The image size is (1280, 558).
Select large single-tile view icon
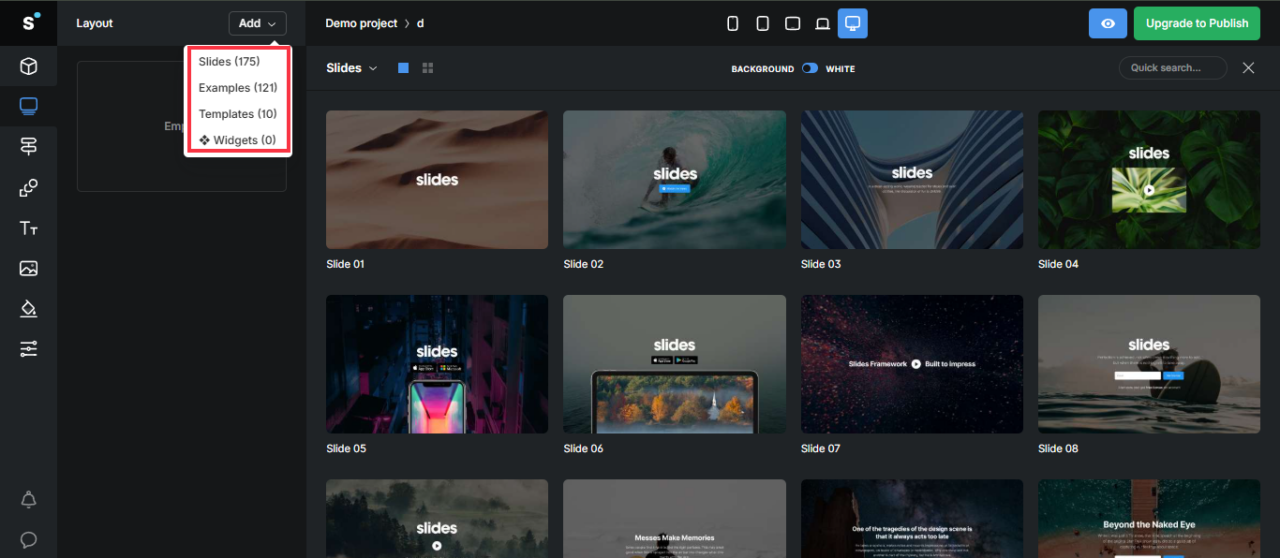[x=403, y=68]
